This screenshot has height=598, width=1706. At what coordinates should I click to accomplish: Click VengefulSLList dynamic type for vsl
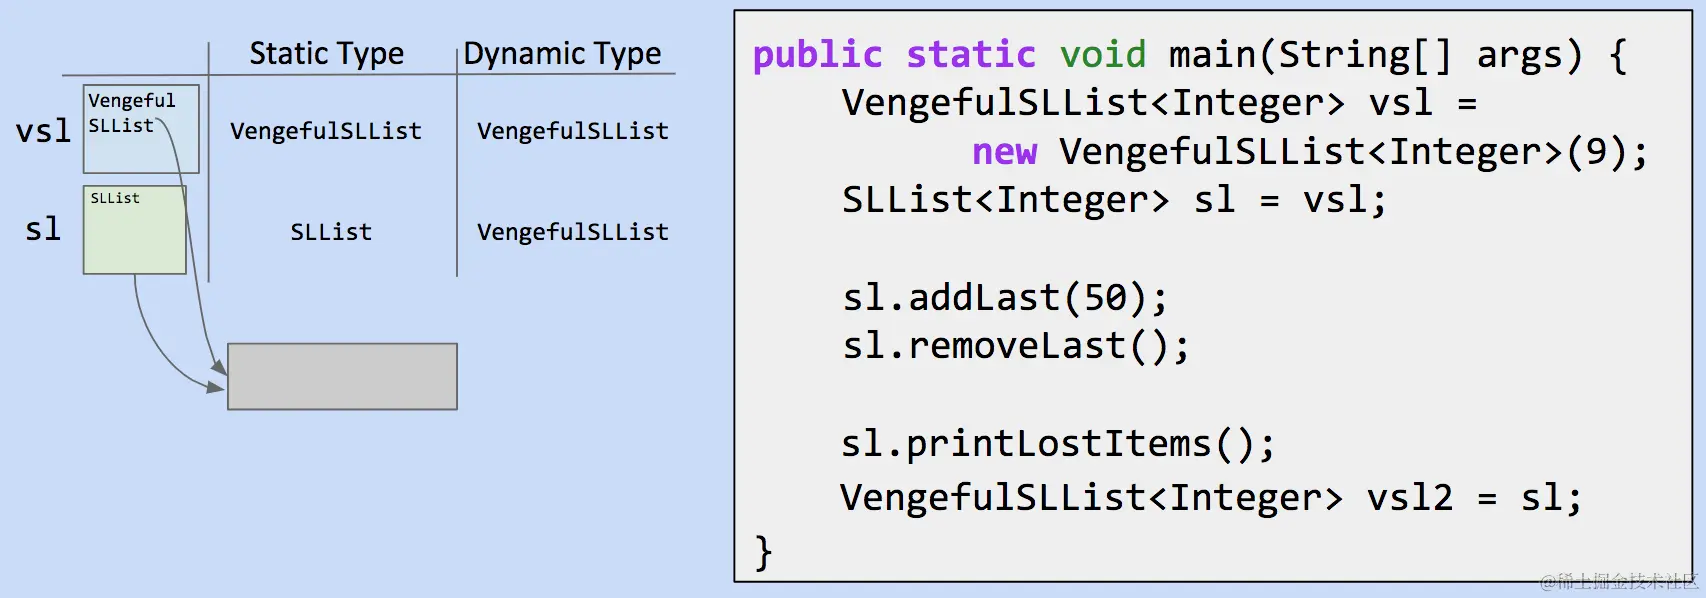click(573, 131)
